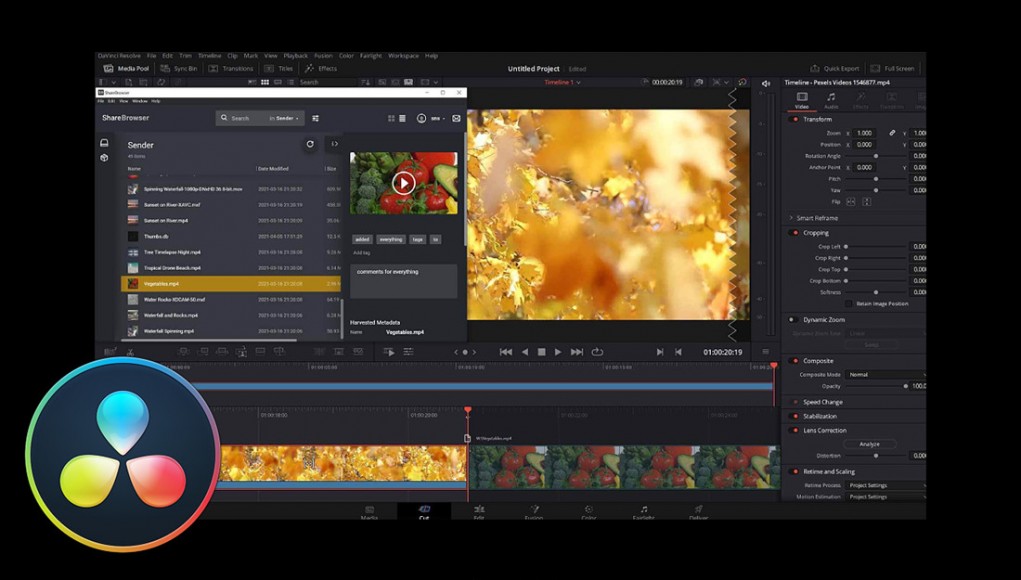The height and width of the screenshot is (580, 1021).
Task: Enable the Dynamic Zoom toggle
Action: [x=792, y=320]
